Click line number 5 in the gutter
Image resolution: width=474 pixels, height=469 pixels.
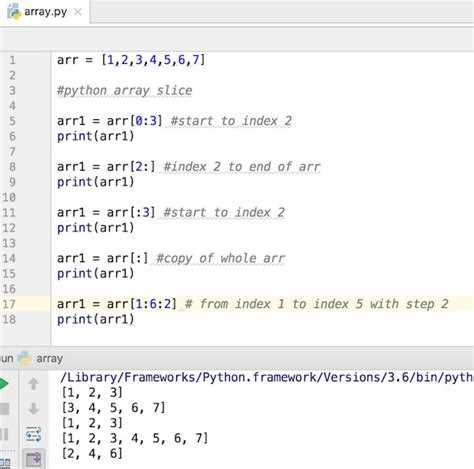tap(12, 121)
